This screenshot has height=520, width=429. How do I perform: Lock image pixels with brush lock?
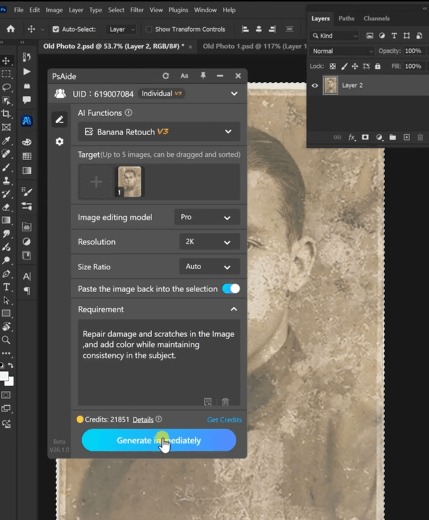click(x=344, y=66)
